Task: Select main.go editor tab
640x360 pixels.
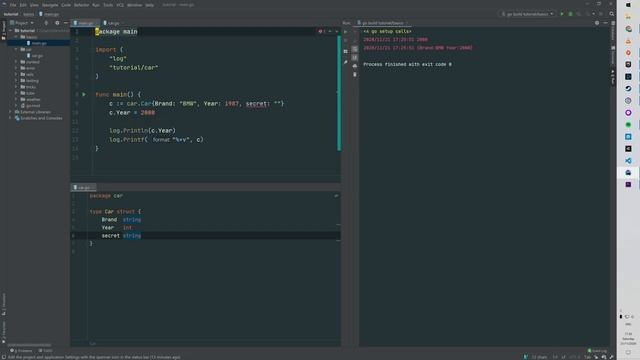Action: coord(85,23)
